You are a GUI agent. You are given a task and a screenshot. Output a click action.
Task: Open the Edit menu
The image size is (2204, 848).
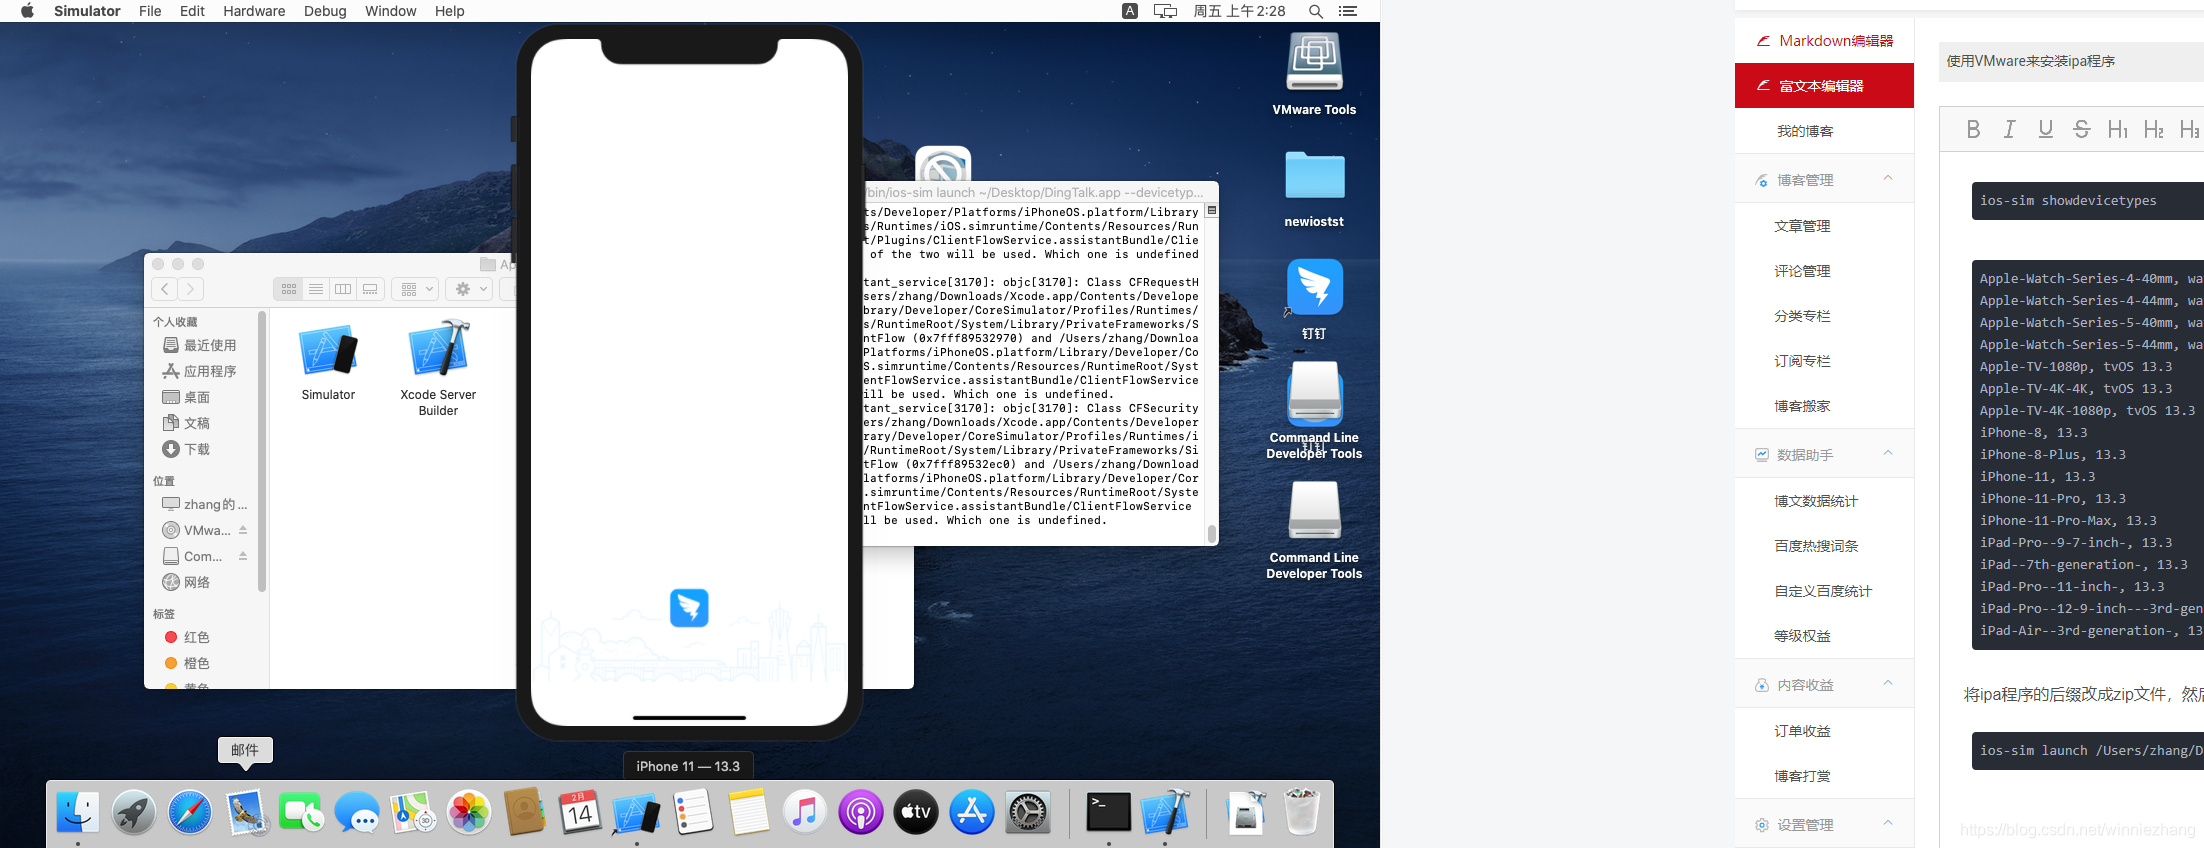tap(192, 11)
